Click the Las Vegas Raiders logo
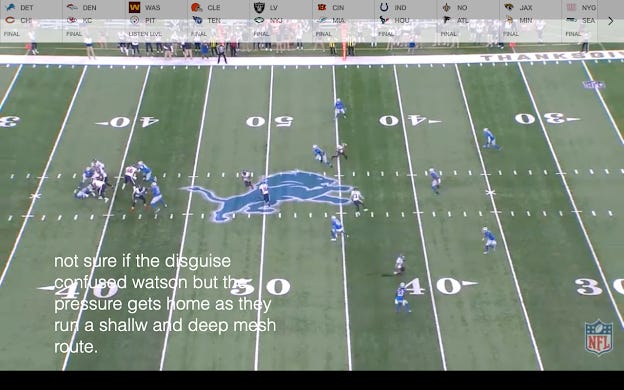Viewport: 624px width, 390px height. 259,7
